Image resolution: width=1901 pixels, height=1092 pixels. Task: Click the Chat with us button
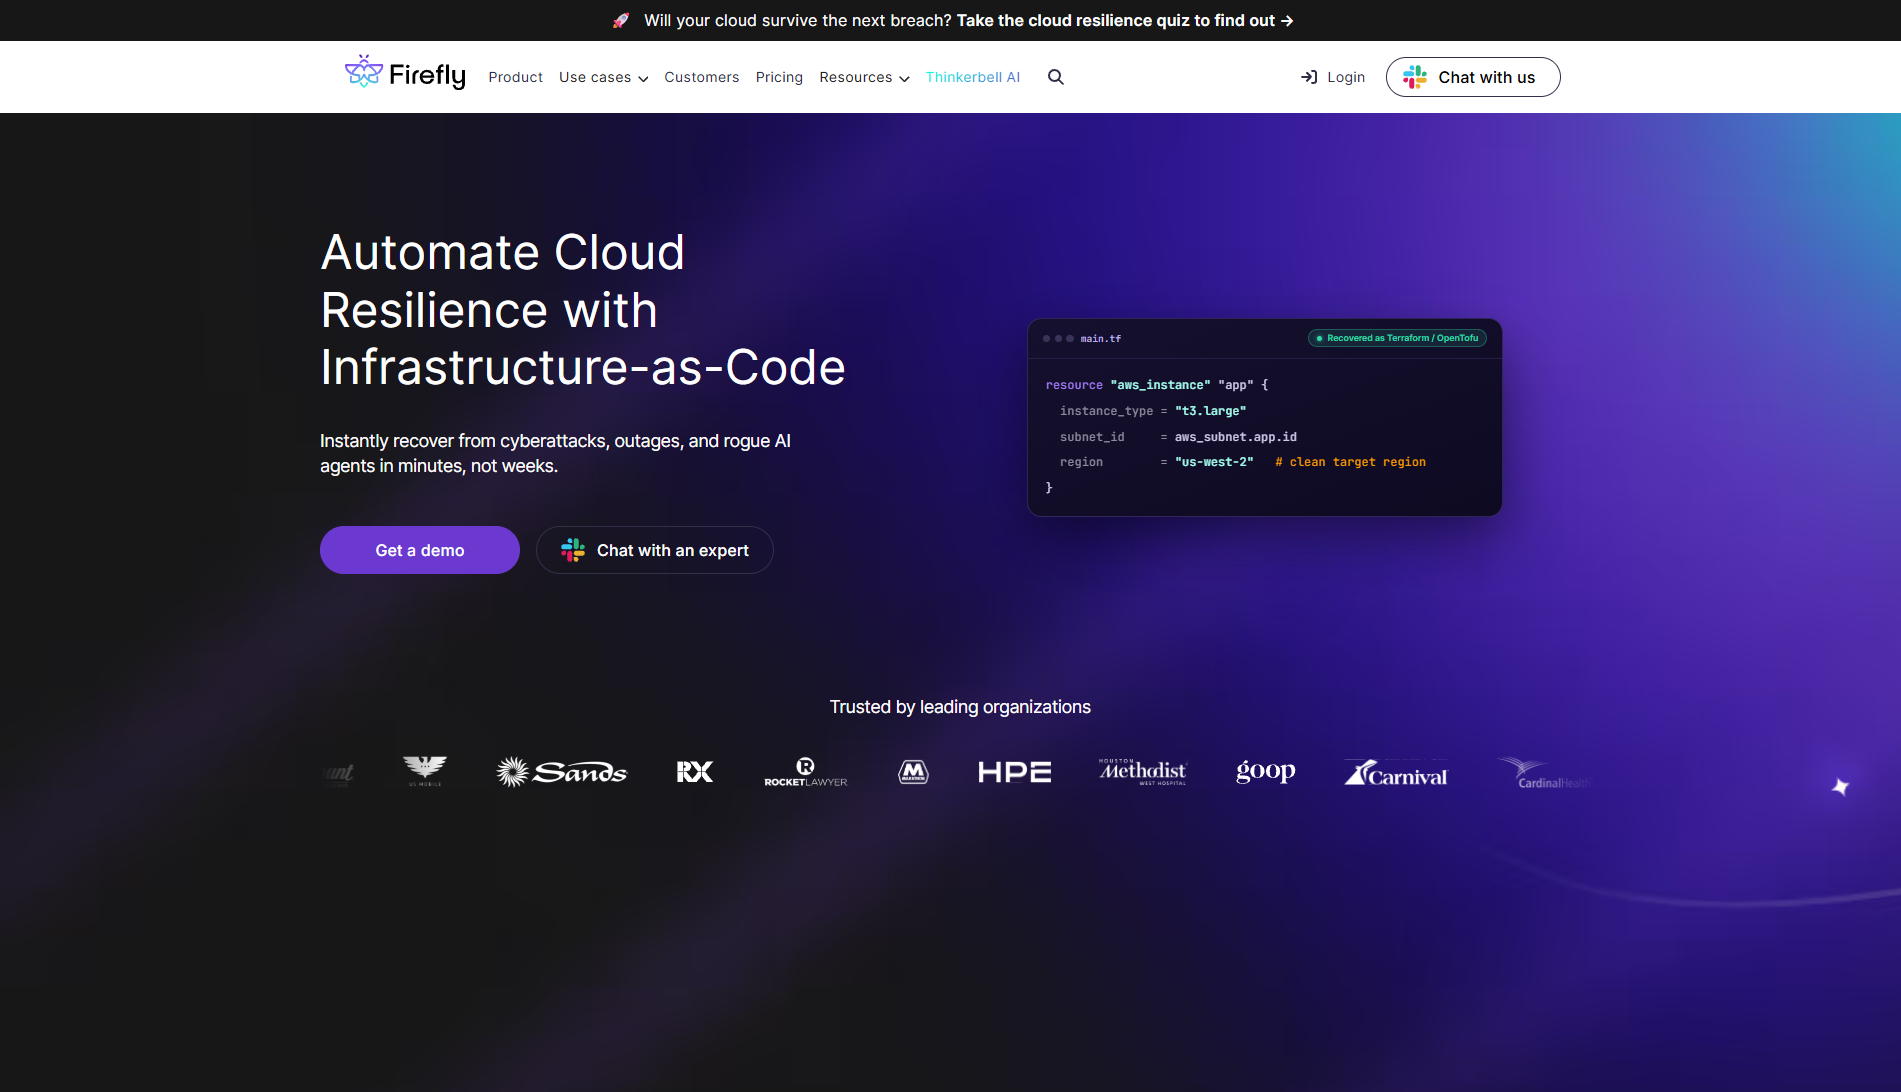(1473, 77)
